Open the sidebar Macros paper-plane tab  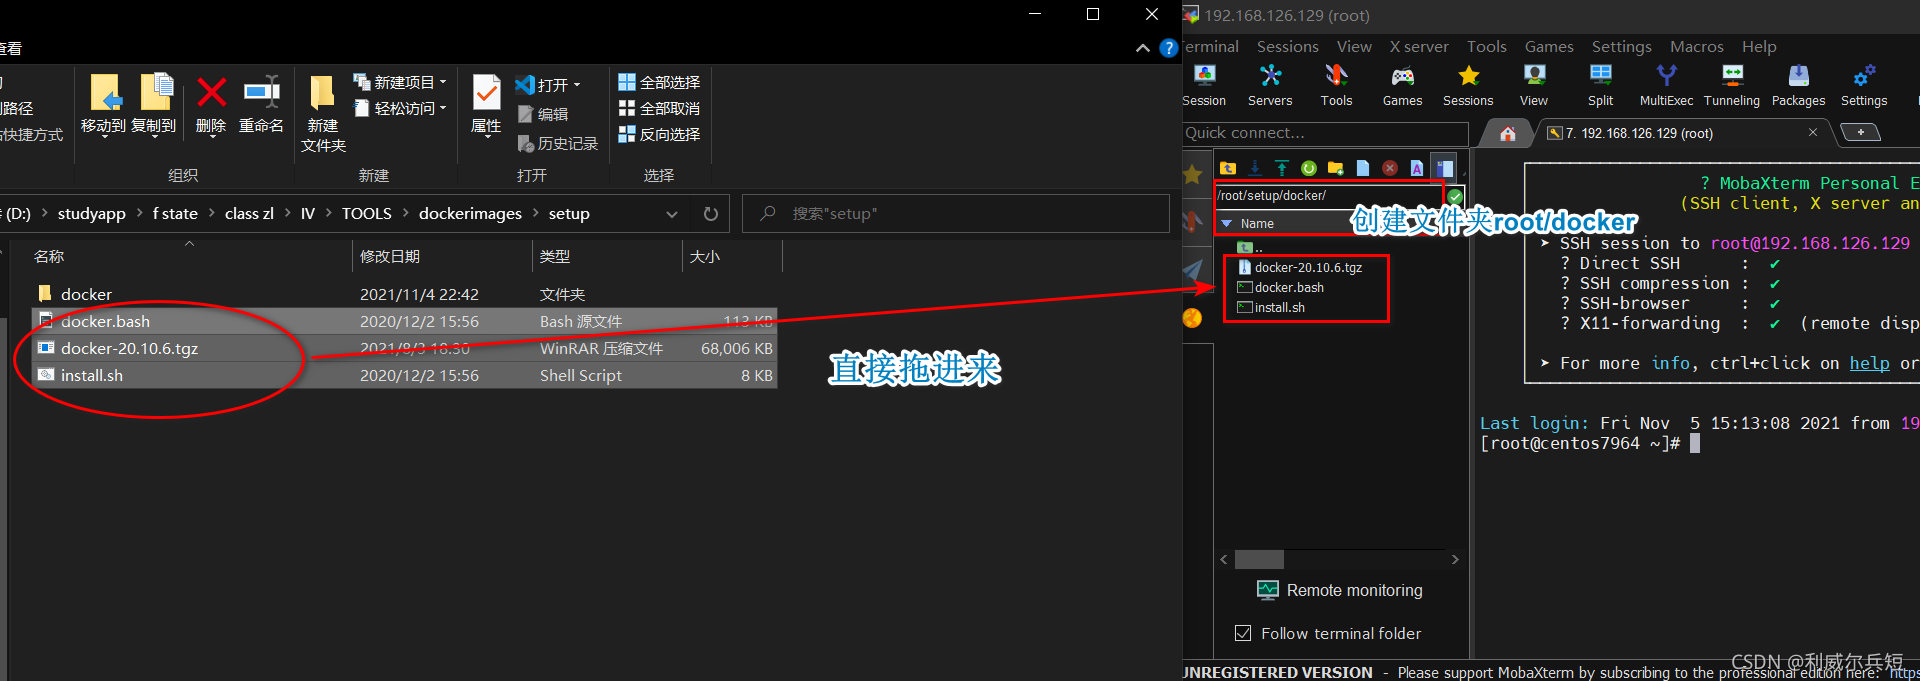[x=1193, y=270]
